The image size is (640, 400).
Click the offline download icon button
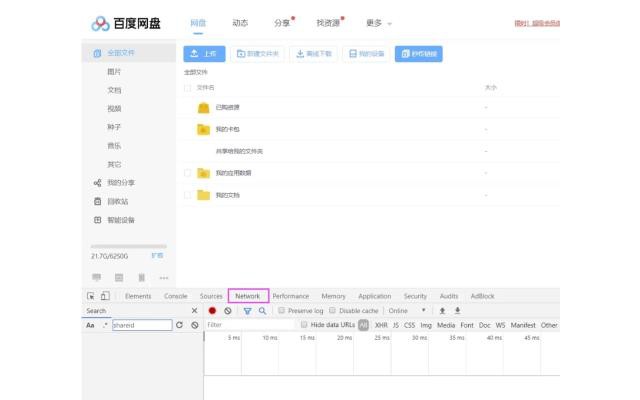click(313, 53)
